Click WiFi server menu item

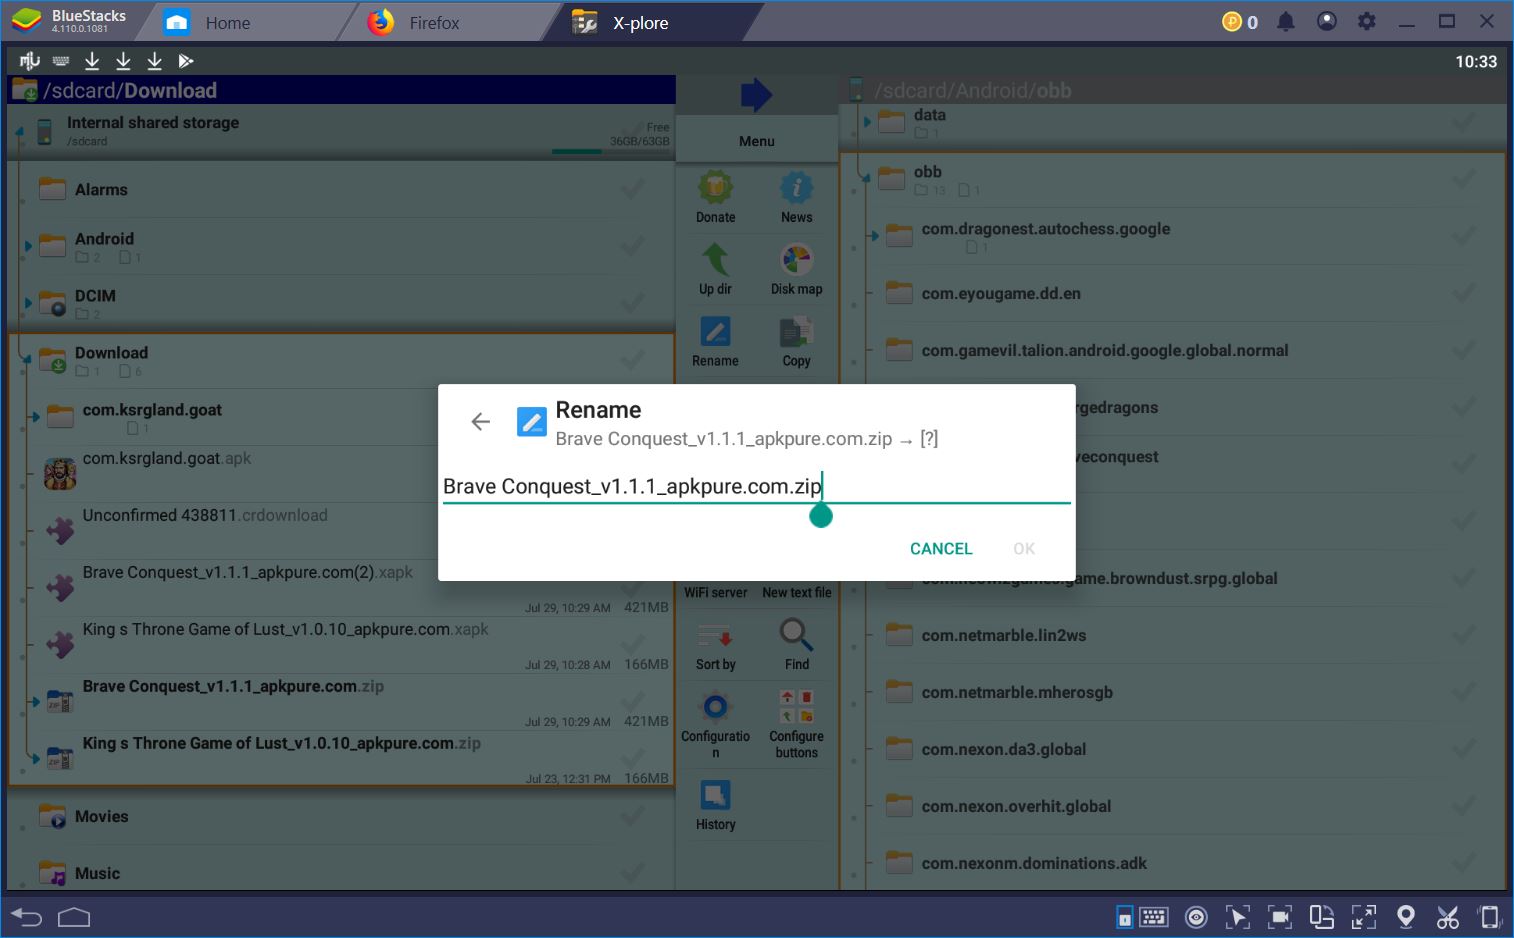[x=715, y=592]
